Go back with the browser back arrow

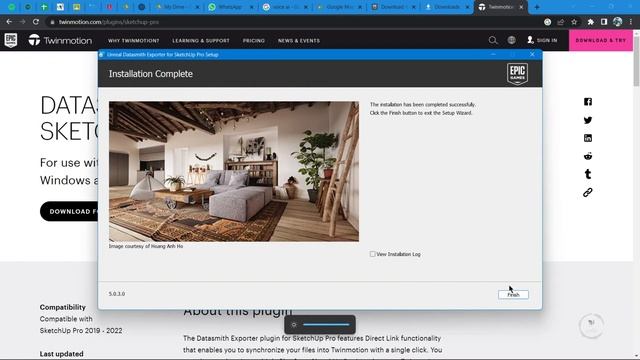point(9,22)
